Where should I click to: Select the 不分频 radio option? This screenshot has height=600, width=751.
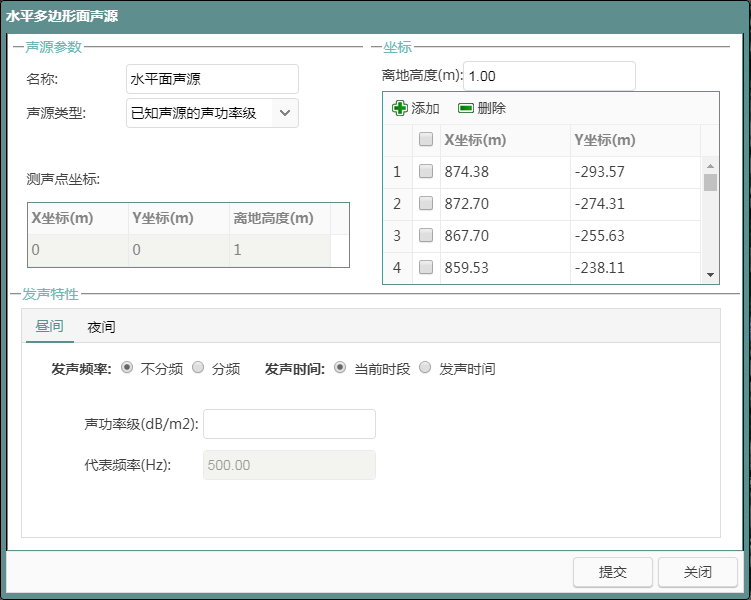click(x=127, y=368)
